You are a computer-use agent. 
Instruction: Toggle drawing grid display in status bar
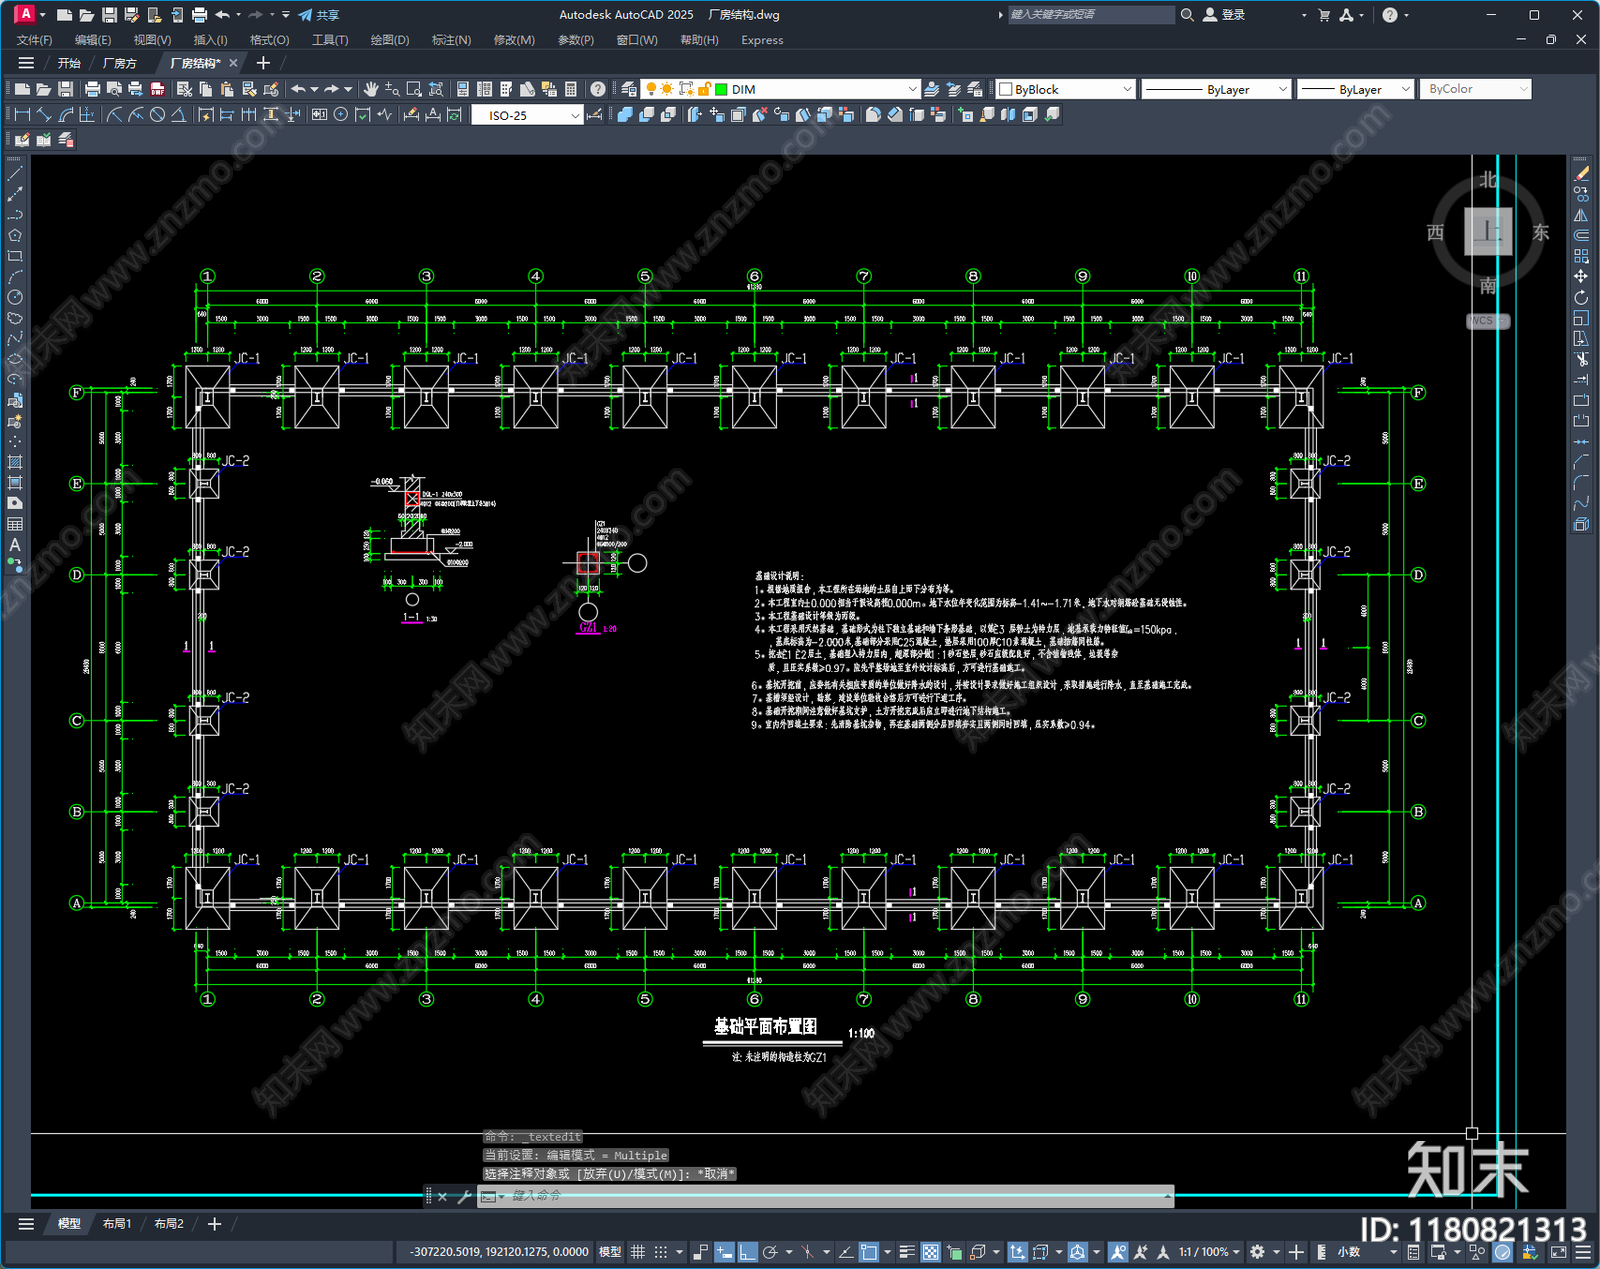click(x=637, y=1252)
